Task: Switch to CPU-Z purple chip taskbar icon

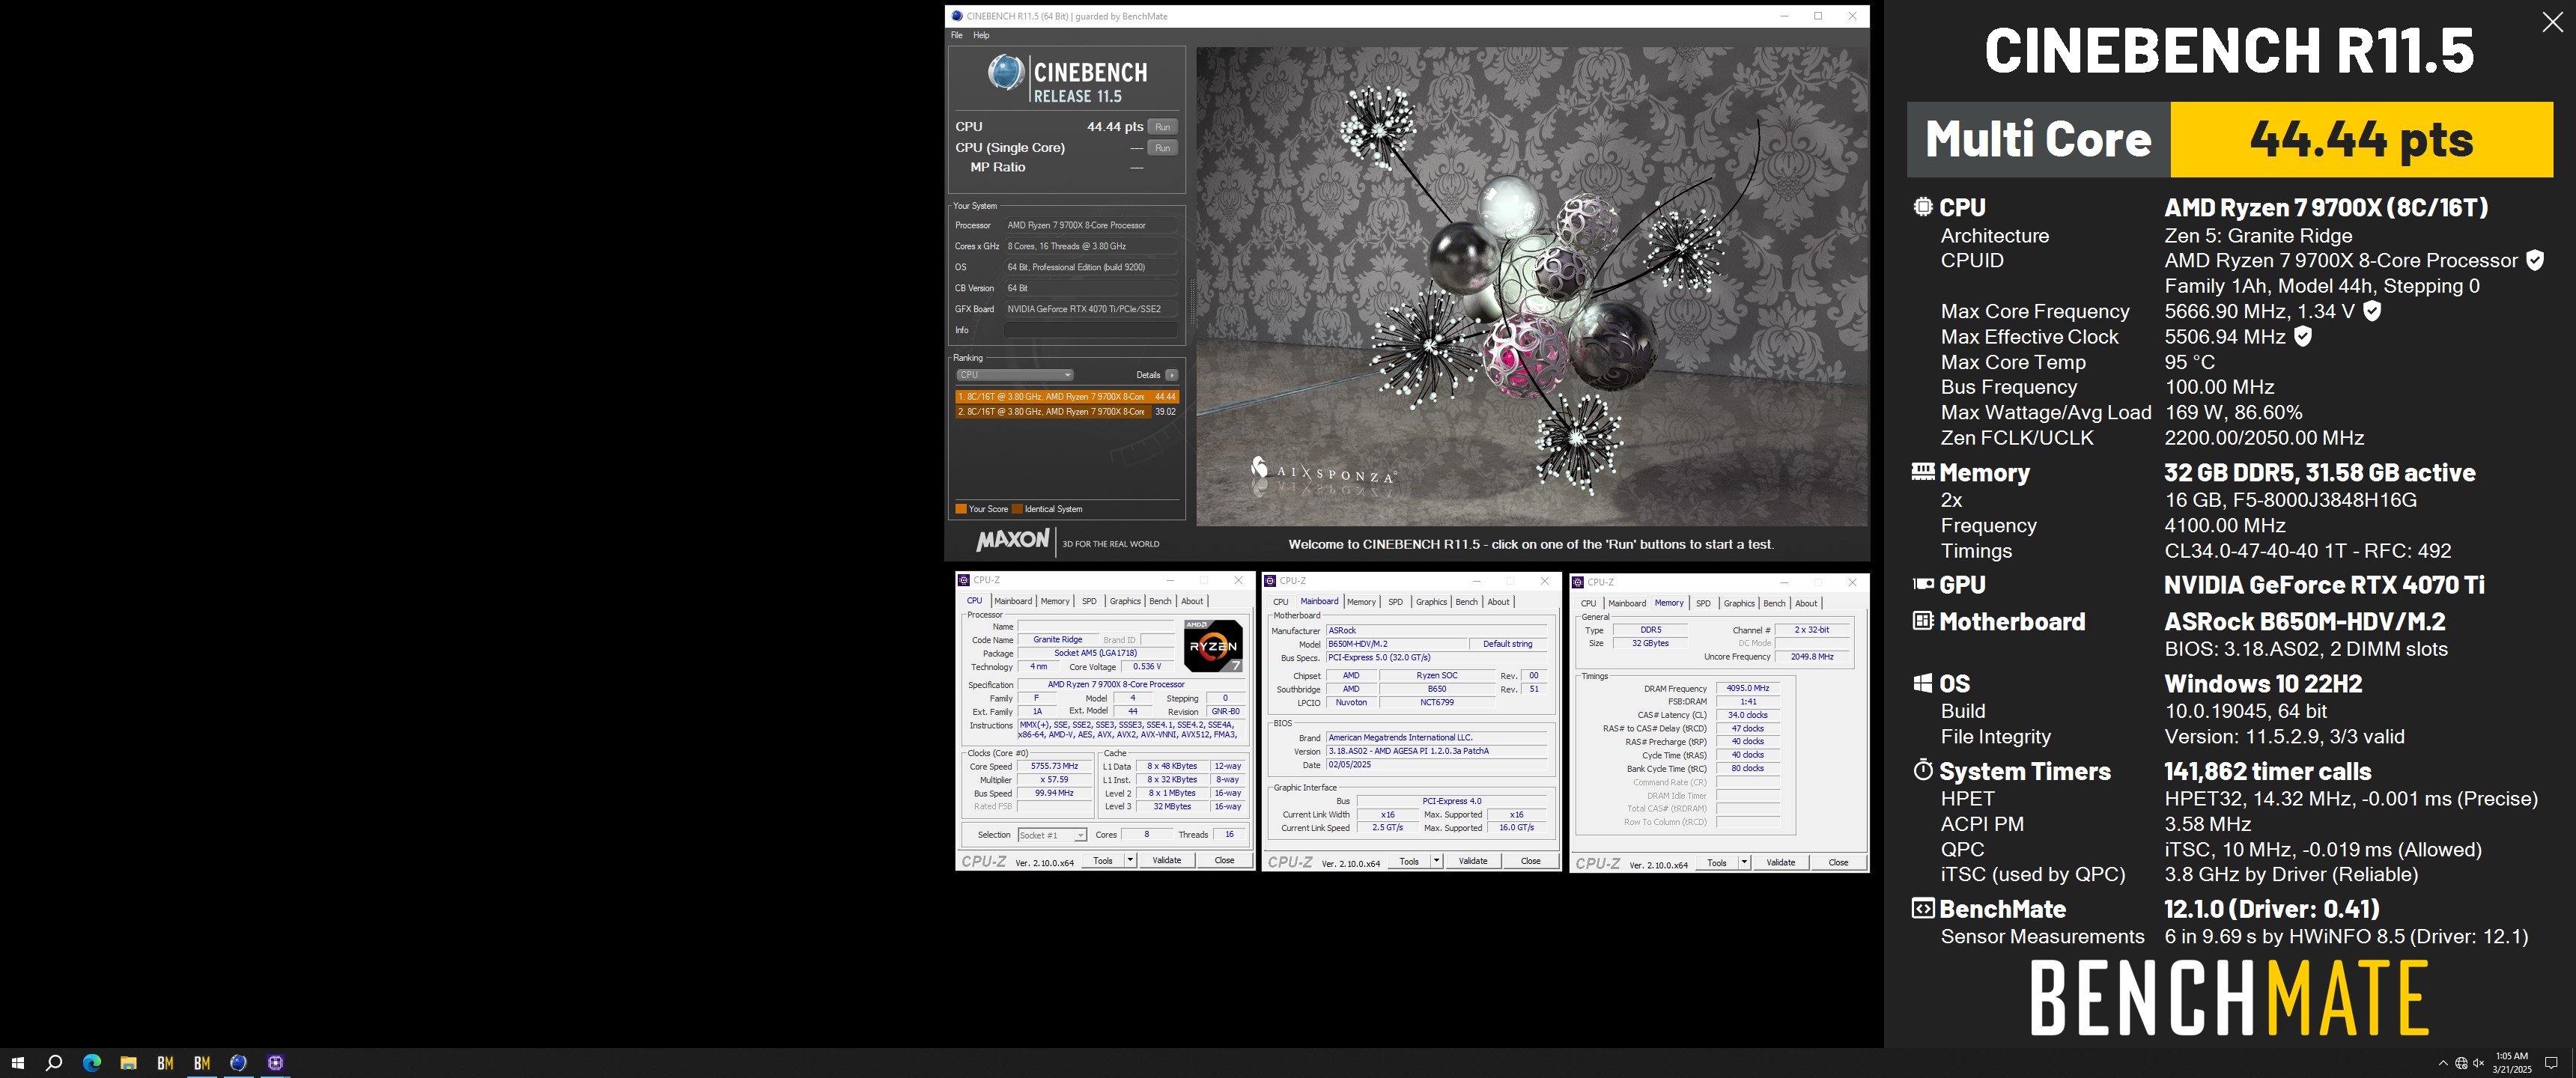Action: point(275,1063)
